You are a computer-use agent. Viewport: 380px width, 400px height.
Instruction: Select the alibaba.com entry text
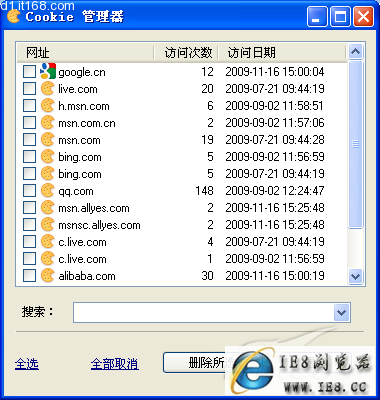pos(87,276)
